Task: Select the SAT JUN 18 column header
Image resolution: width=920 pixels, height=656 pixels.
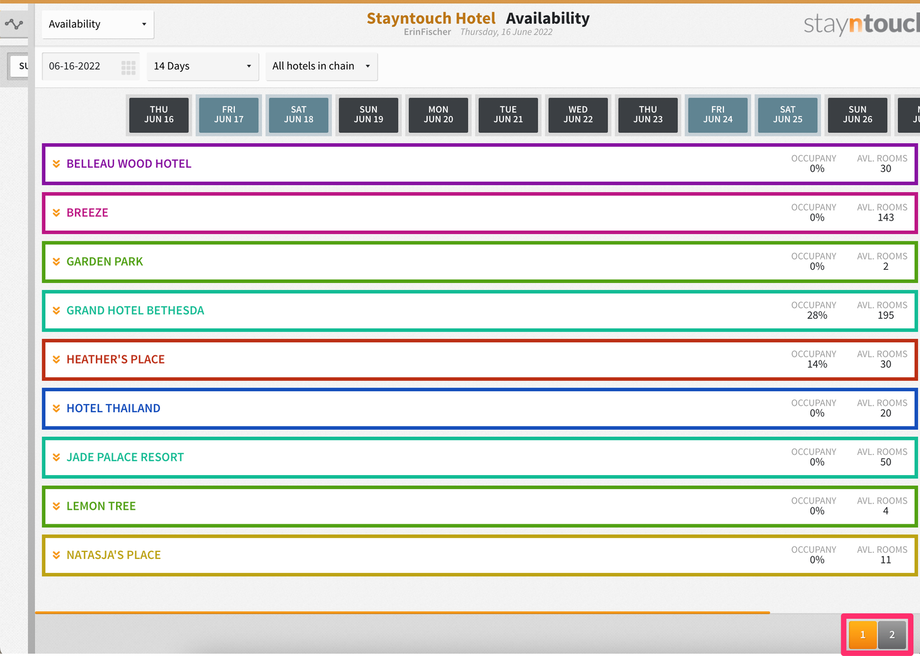Action: [299, 115]
